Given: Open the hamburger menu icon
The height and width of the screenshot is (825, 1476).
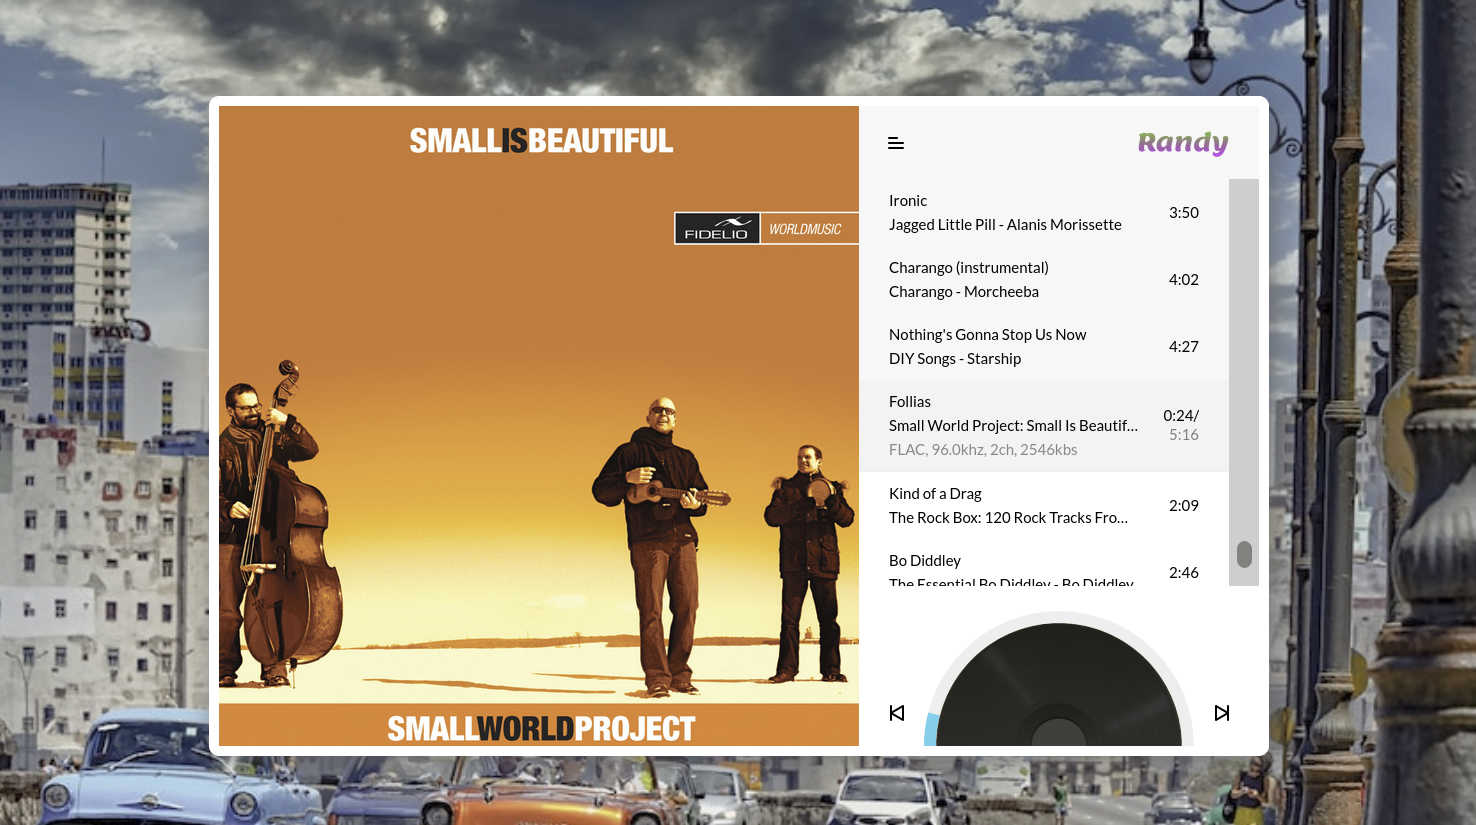Looking at the screenshot, I should click(896, 143).
